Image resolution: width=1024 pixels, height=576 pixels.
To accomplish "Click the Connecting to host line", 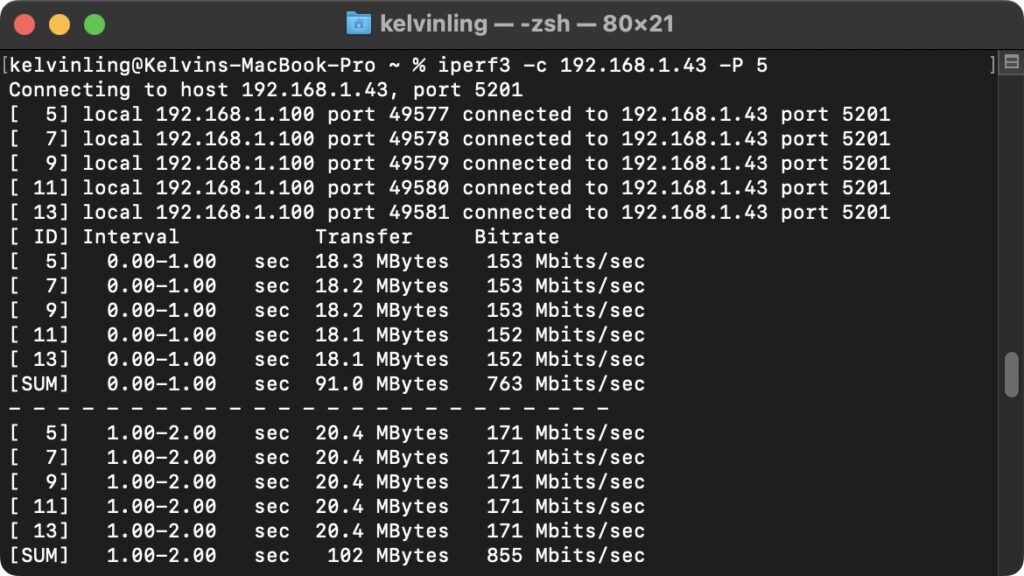I will tap(266, 89).
